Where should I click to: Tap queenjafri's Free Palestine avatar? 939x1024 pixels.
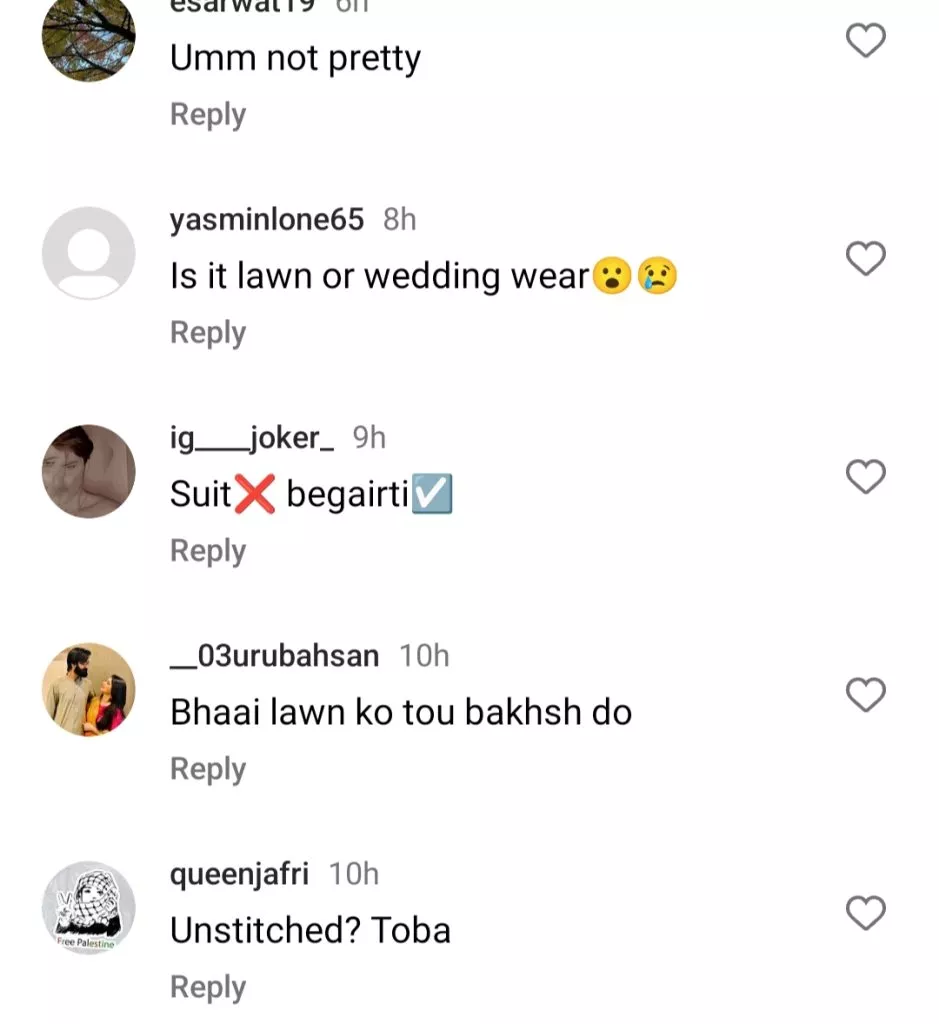(x=88, y=907)
